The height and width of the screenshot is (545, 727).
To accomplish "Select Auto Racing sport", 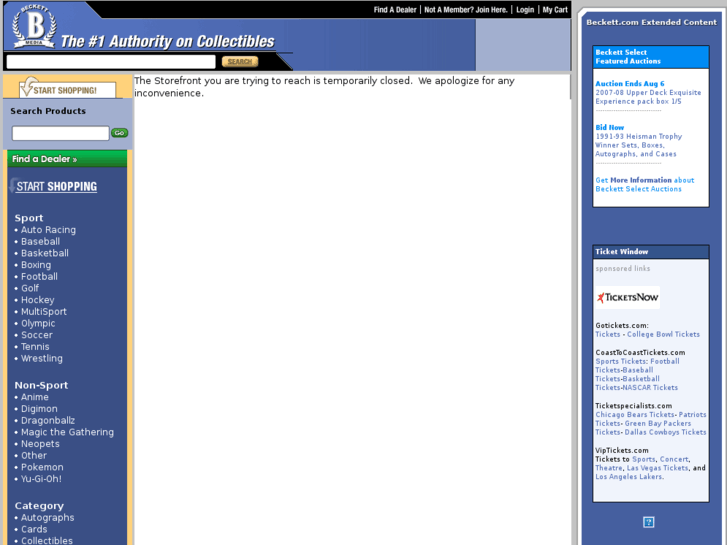I will (x=48, y=230).
